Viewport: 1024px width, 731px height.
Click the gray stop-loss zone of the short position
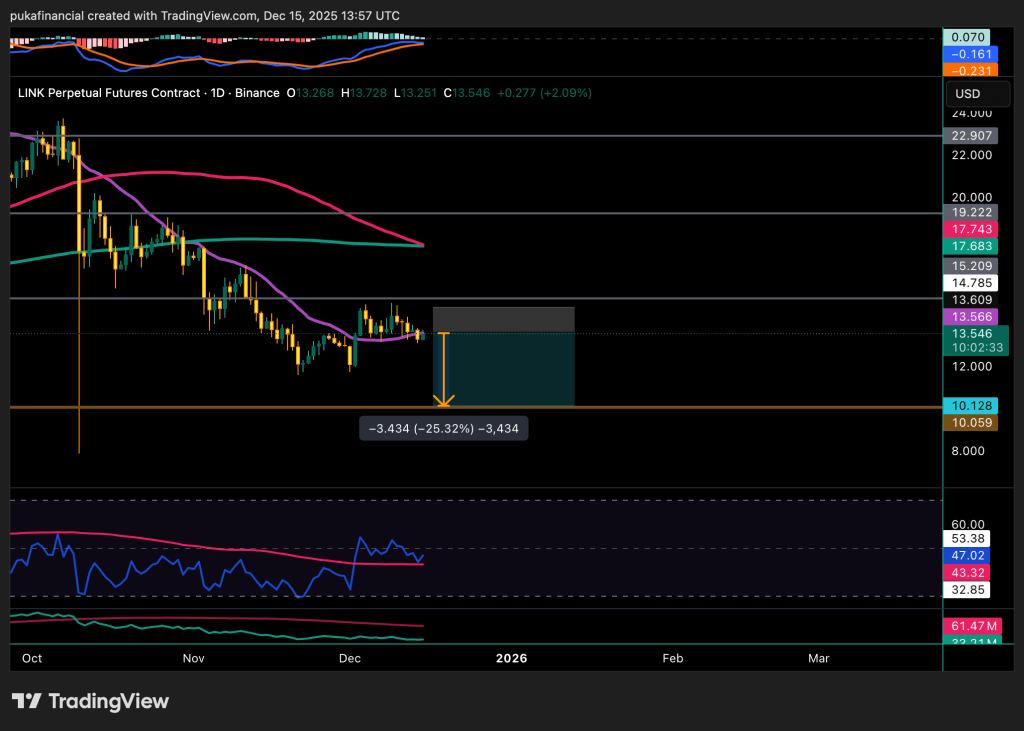point(503,319)
